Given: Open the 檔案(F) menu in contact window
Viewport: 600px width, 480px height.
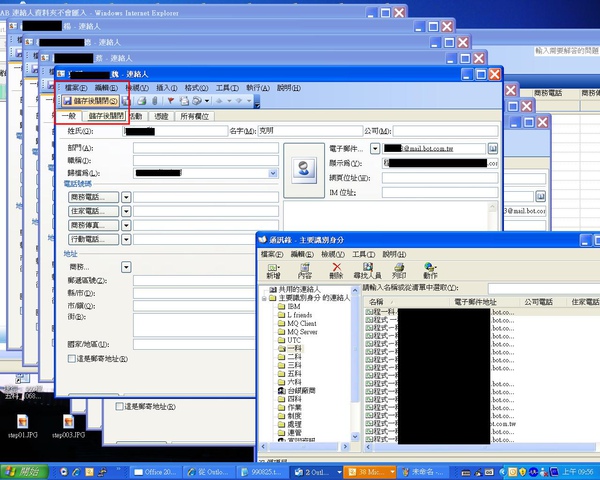Looking at the screenshot, I should (76, 88).
